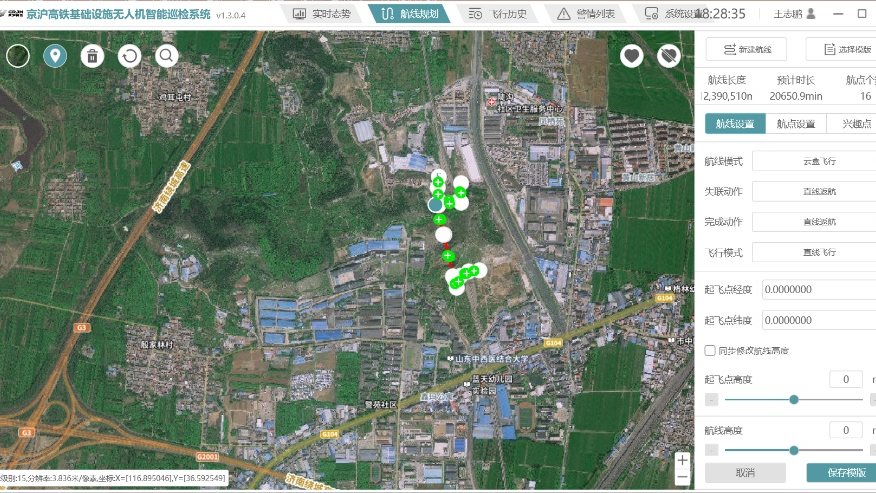Viewport: 876px width, 493px height.
Task: Open the 航线模式 dropdown
Action: pyautogui.click(x=813, y=161)
